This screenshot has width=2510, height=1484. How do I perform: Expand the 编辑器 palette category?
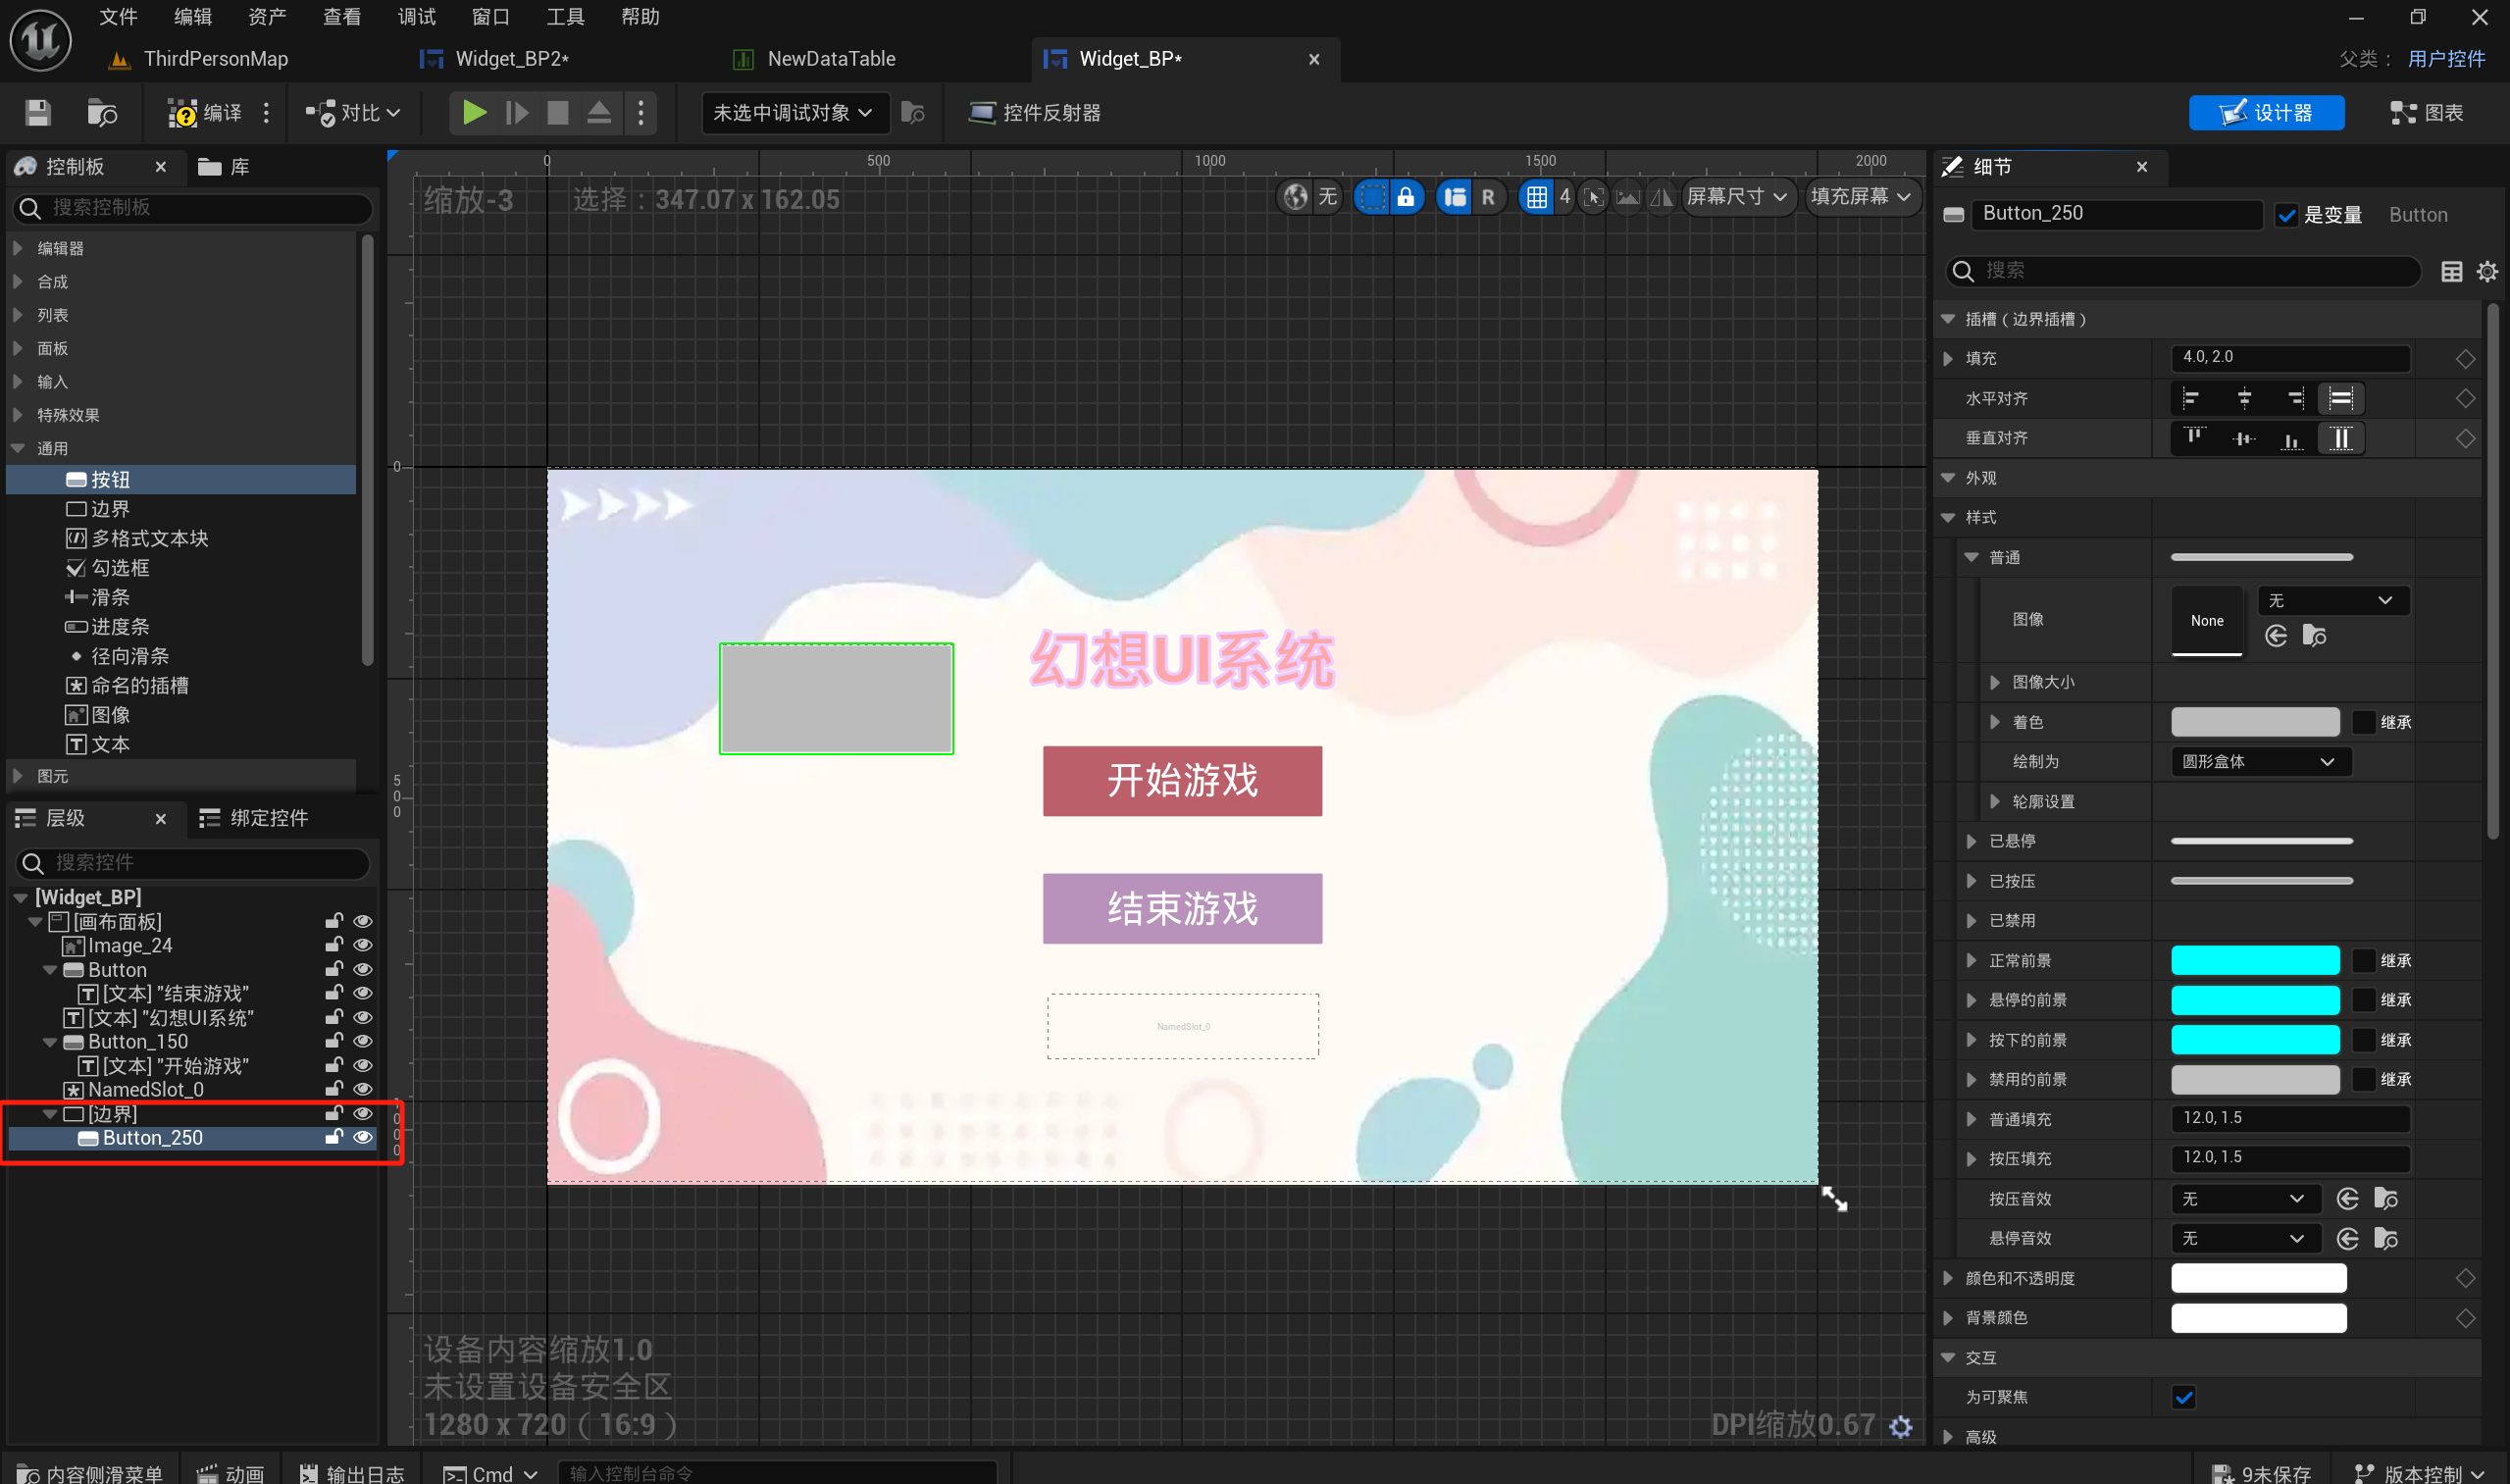18,248
